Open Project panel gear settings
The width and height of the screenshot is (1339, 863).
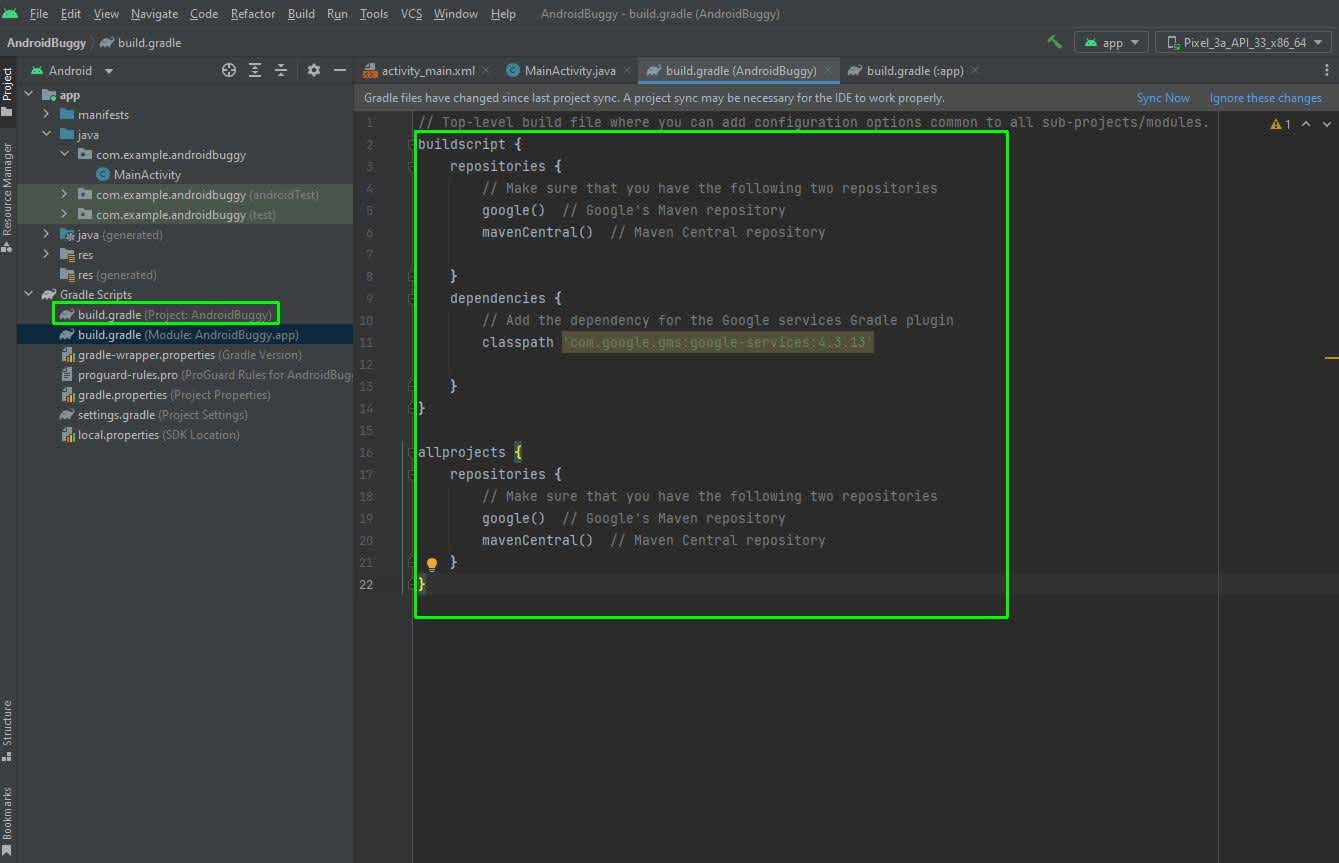click(314, 70)
